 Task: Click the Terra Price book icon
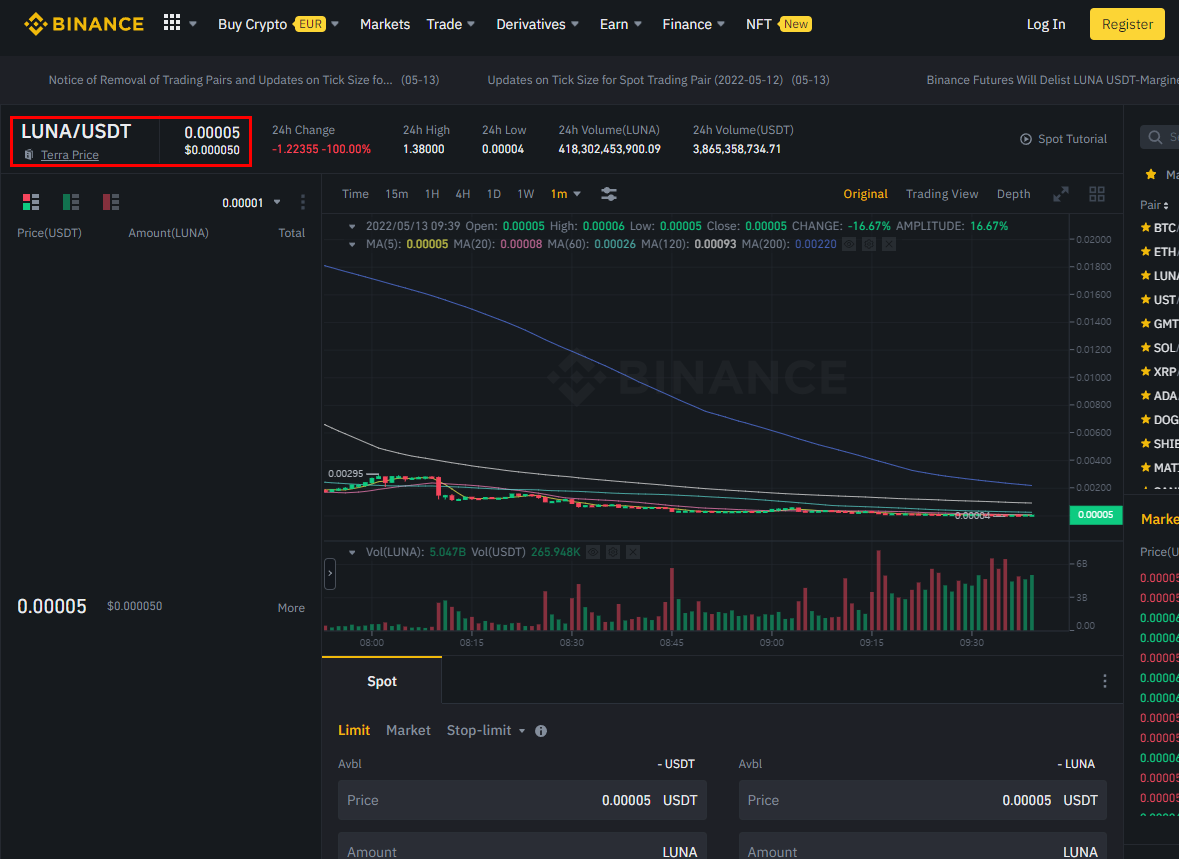[29, 155]
